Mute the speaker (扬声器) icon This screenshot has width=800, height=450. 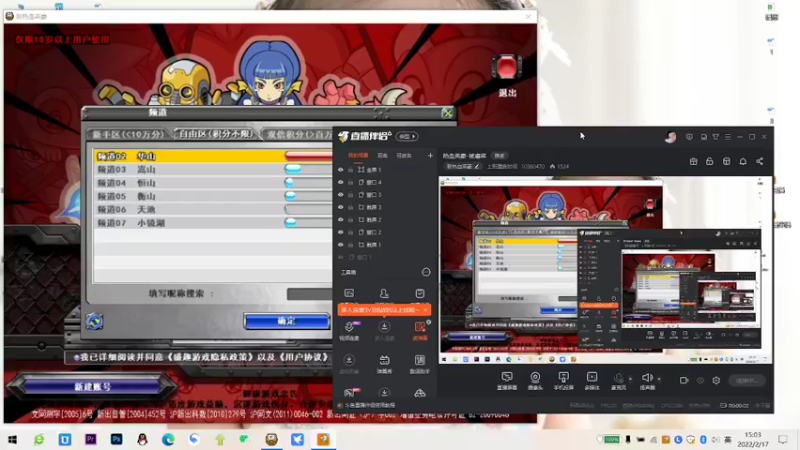coord(647,378)
